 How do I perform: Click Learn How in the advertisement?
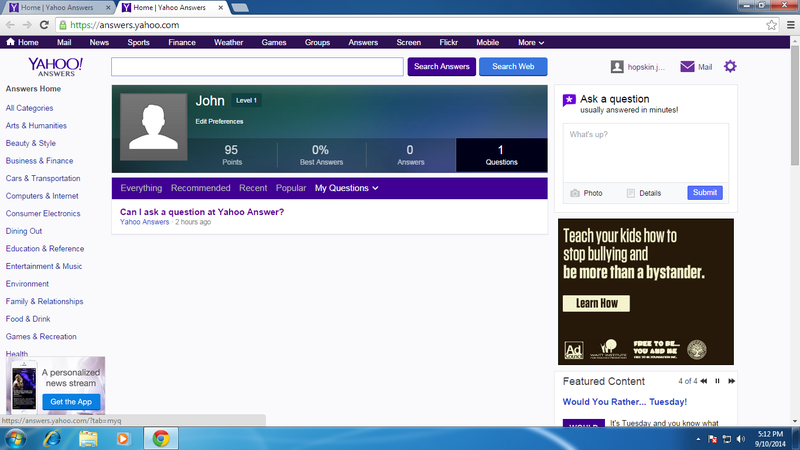tap(596, 304)
